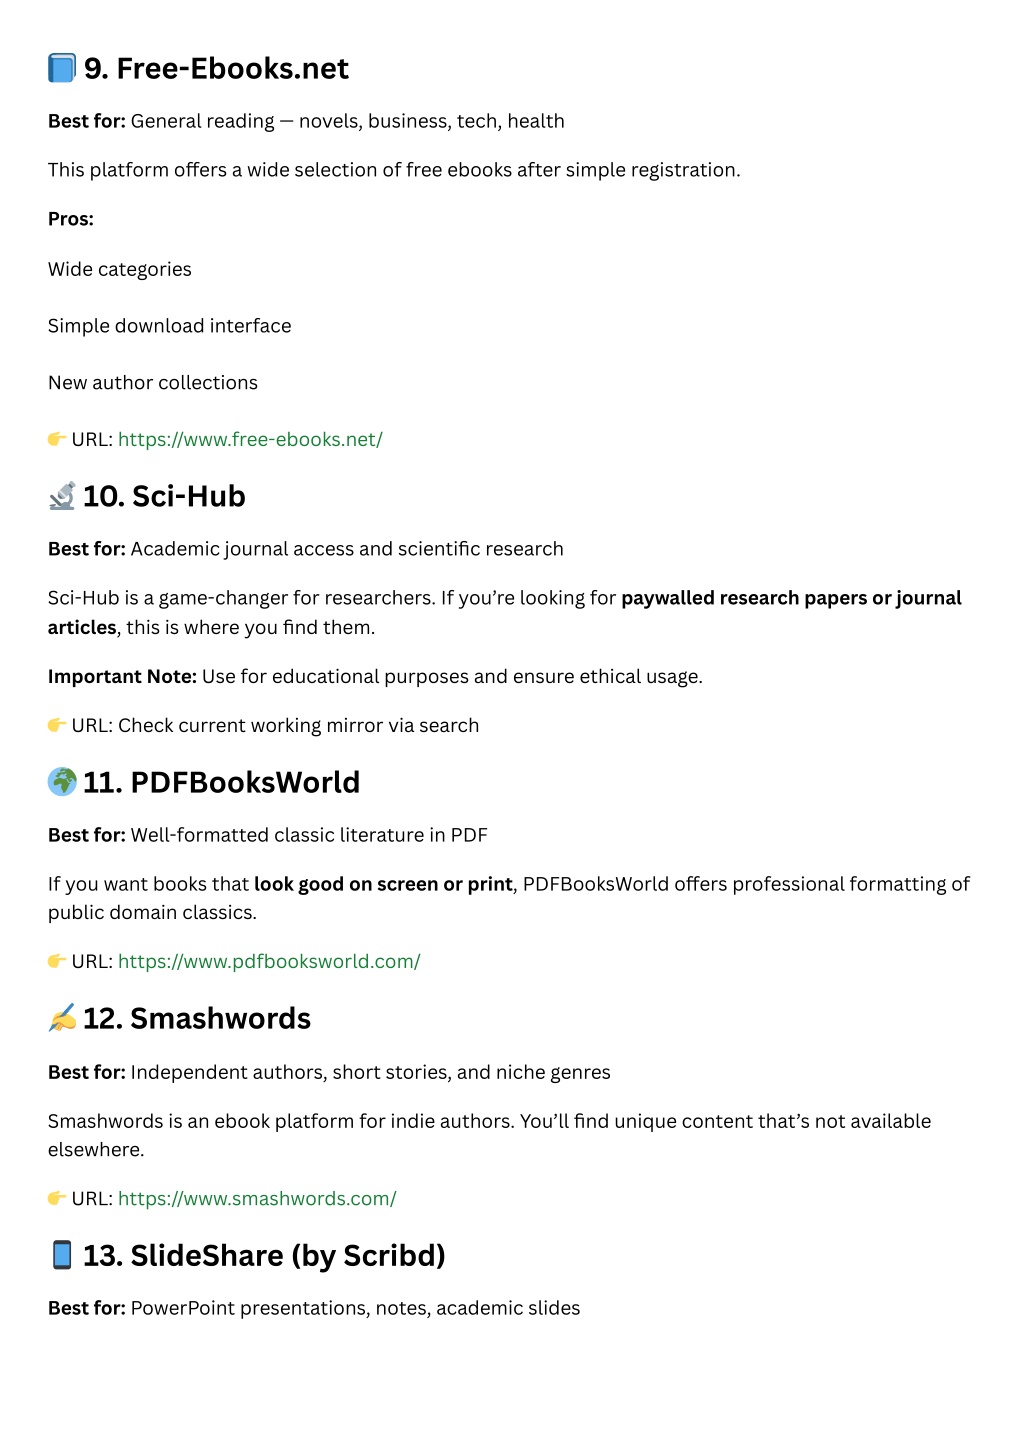This screenshot has height=1447, width=1024.
Task: Follow the https://www.smashwords.com/ link
Action: 257,1198
